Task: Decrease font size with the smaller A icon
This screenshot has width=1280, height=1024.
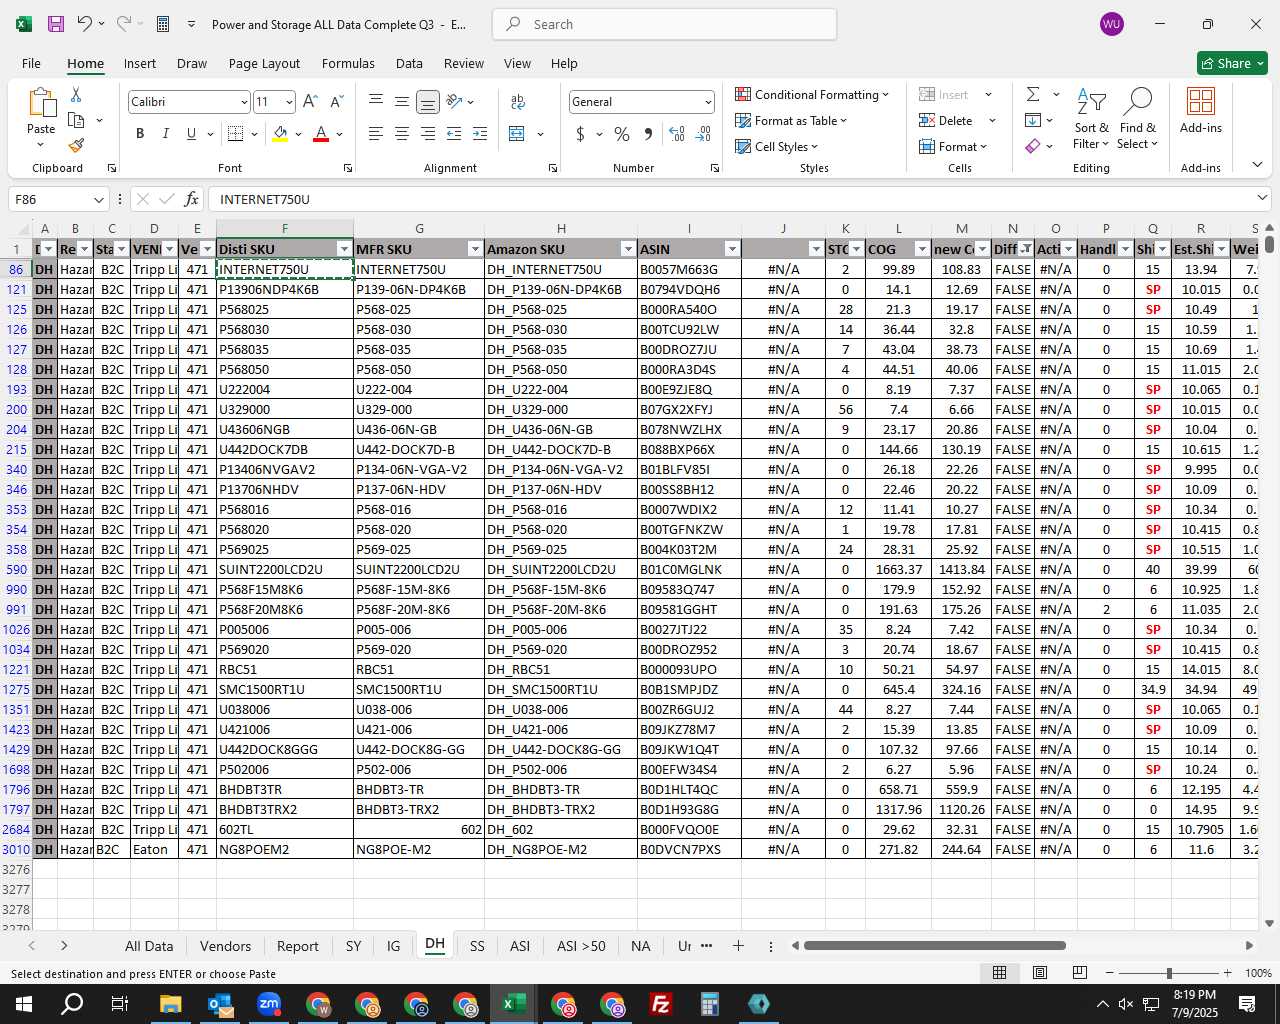Action: point(336,102)
